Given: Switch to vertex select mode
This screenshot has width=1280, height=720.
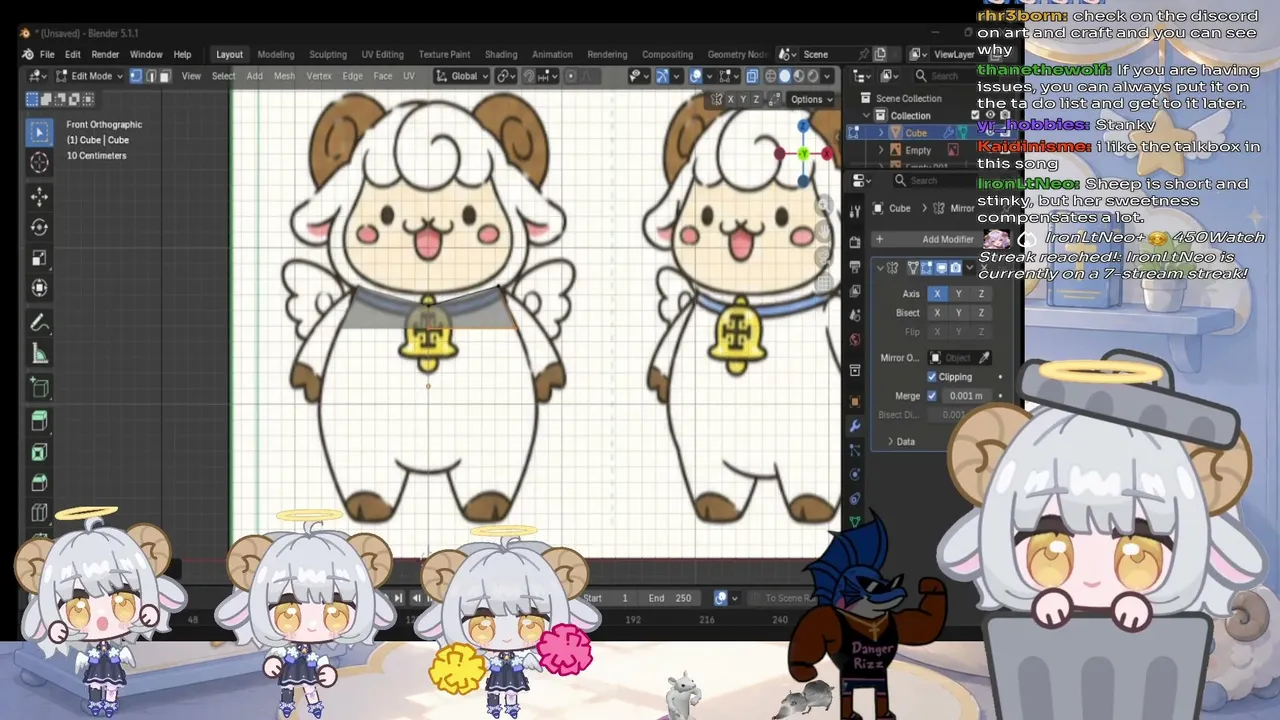Looking at the screenshot, I should click(136, 76).
